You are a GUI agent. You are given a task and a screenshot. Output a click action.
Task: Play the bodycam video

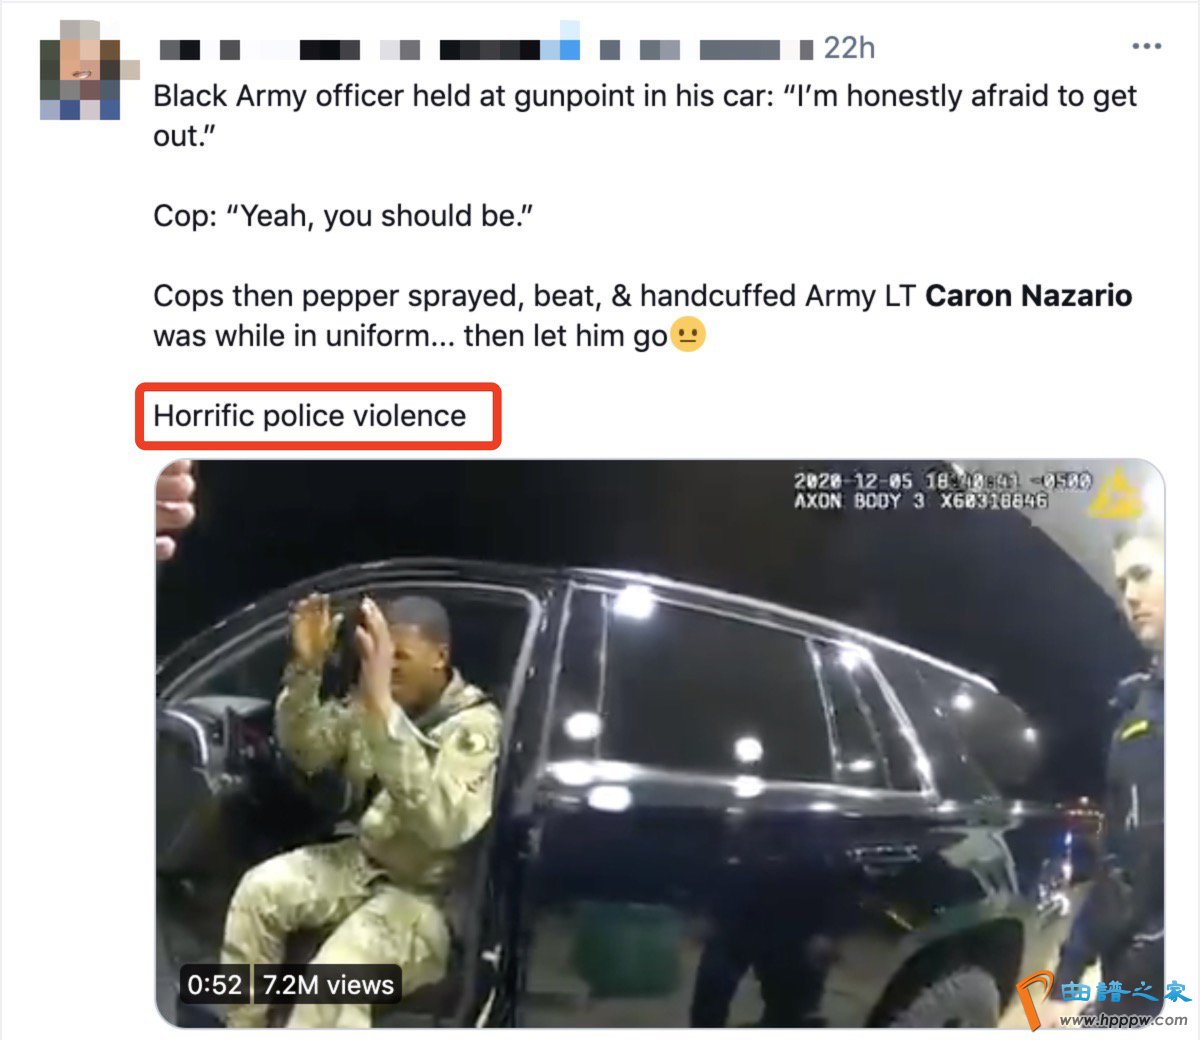click(660, 743)
